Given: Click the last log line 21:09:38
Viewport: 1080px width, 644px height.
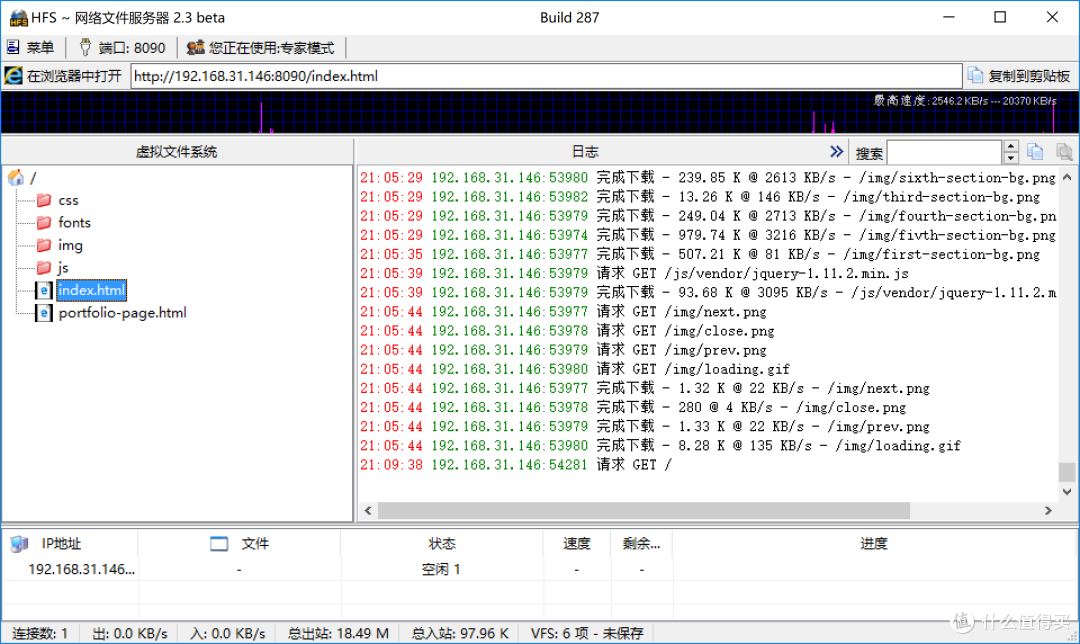Looking at the screenshot, I should (515, 465).
